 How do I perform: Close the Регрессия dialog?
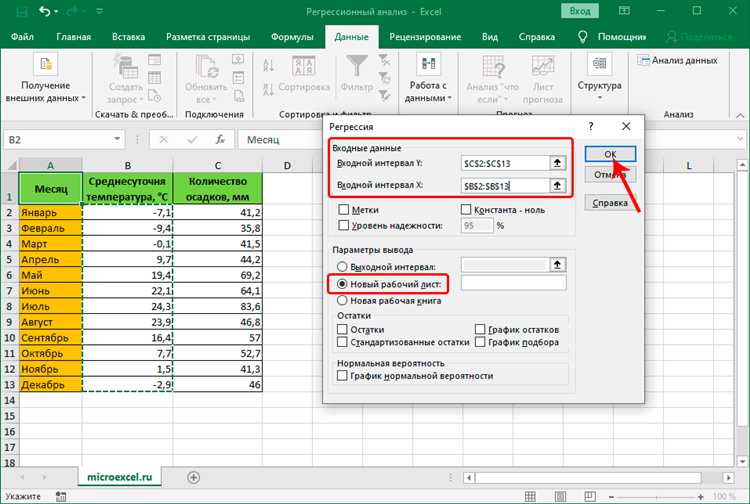pyautogui.click(x=626, y=126)
